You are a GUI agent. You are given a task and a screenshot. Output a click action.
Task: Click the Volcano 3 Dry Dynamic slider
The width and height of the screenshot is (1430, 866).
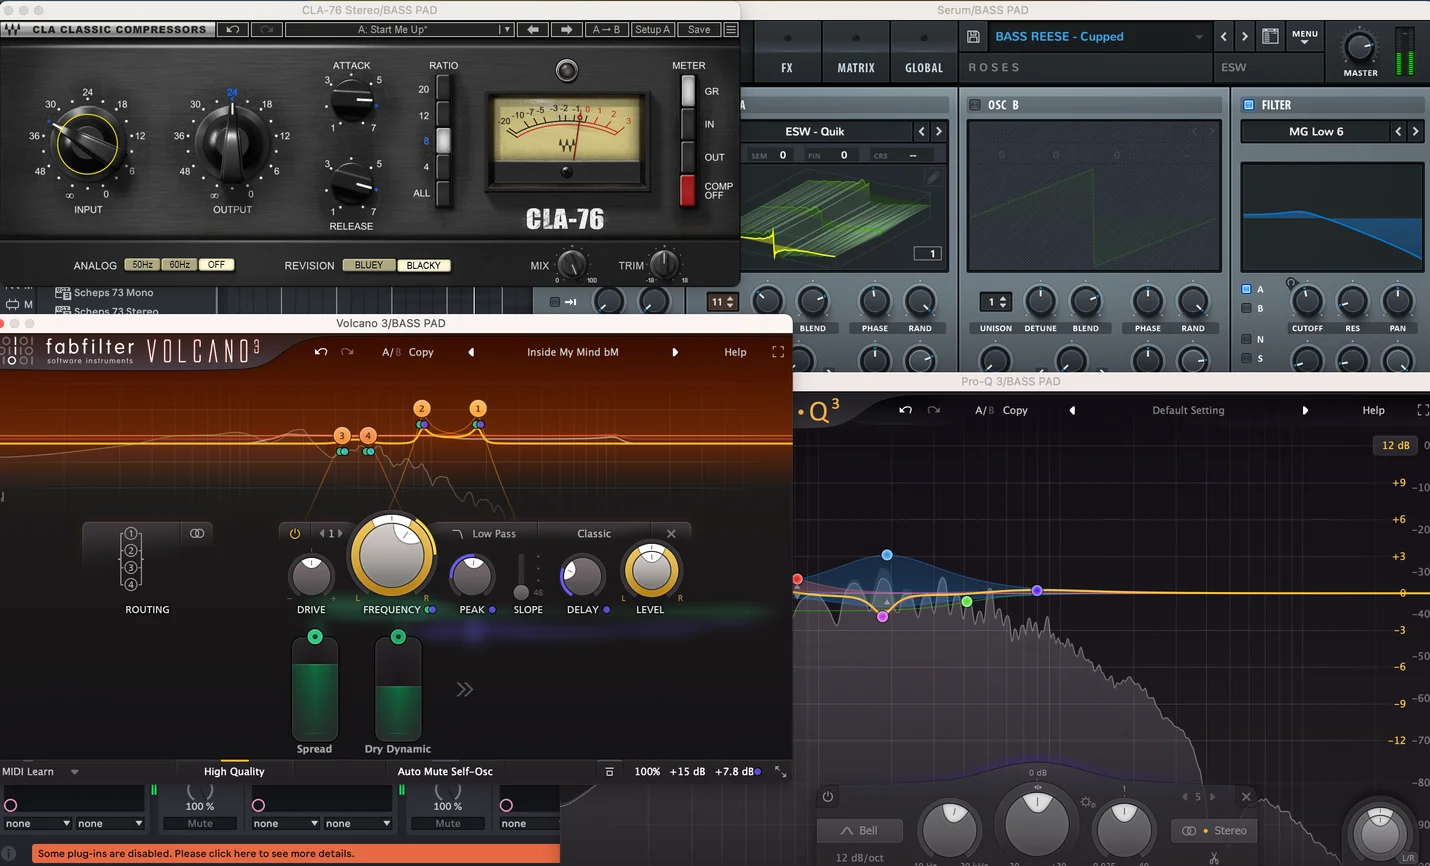(x=398, y=690)
